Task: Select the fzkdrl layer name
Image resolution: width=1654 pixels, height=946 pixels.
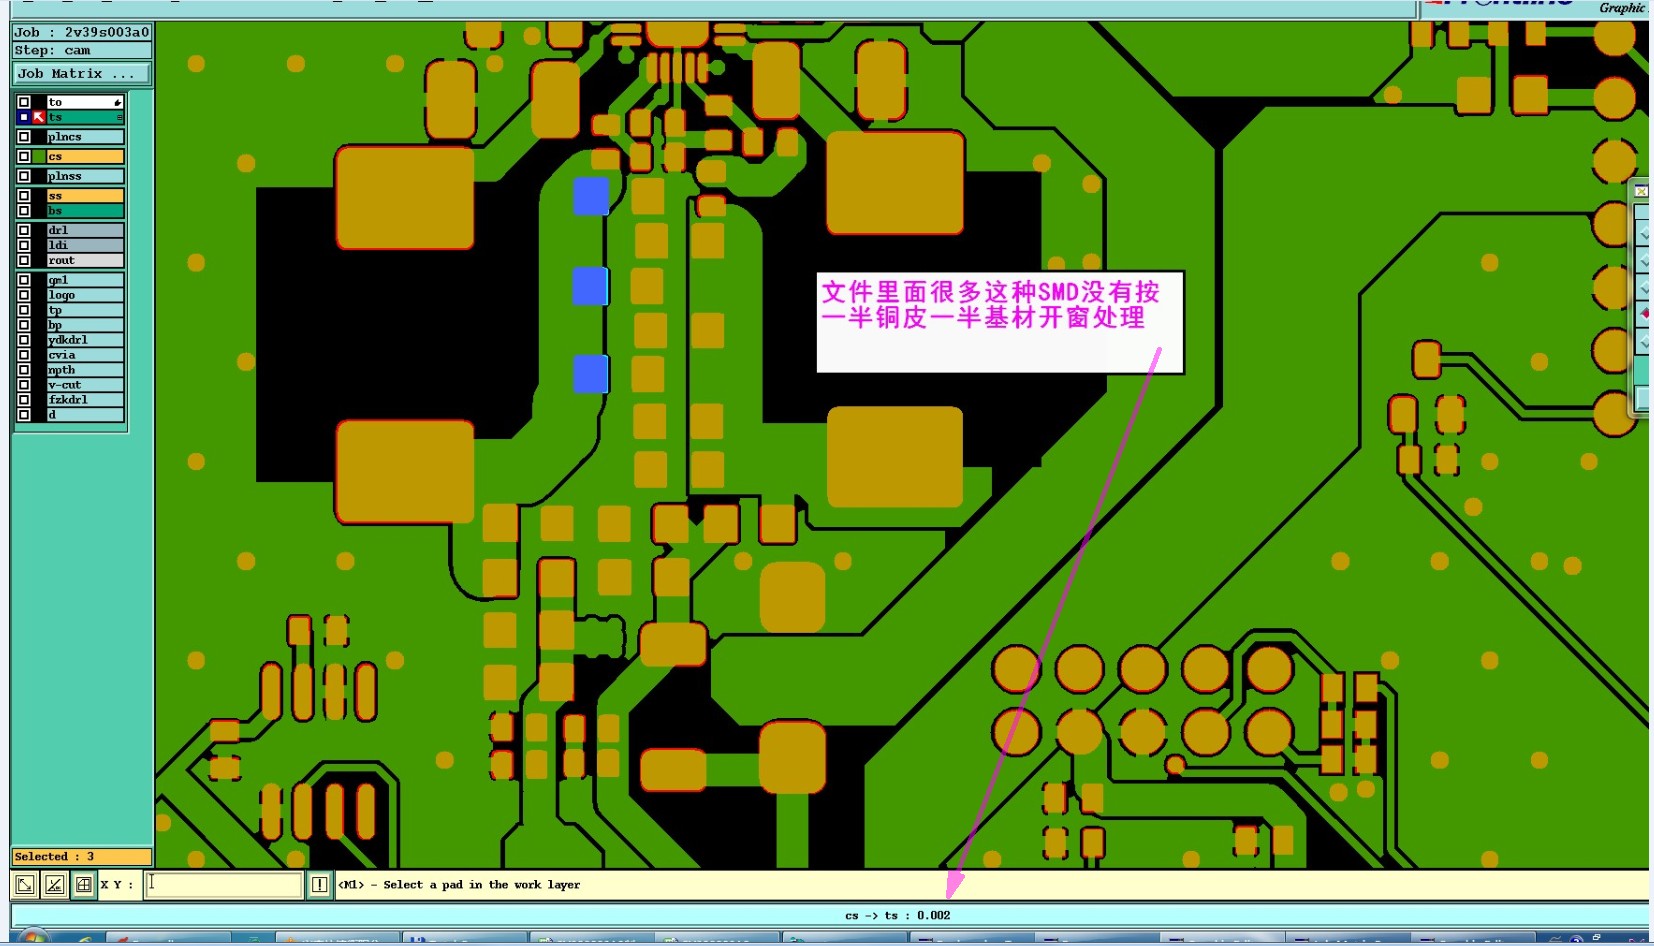Action: (x=85, y=400)
